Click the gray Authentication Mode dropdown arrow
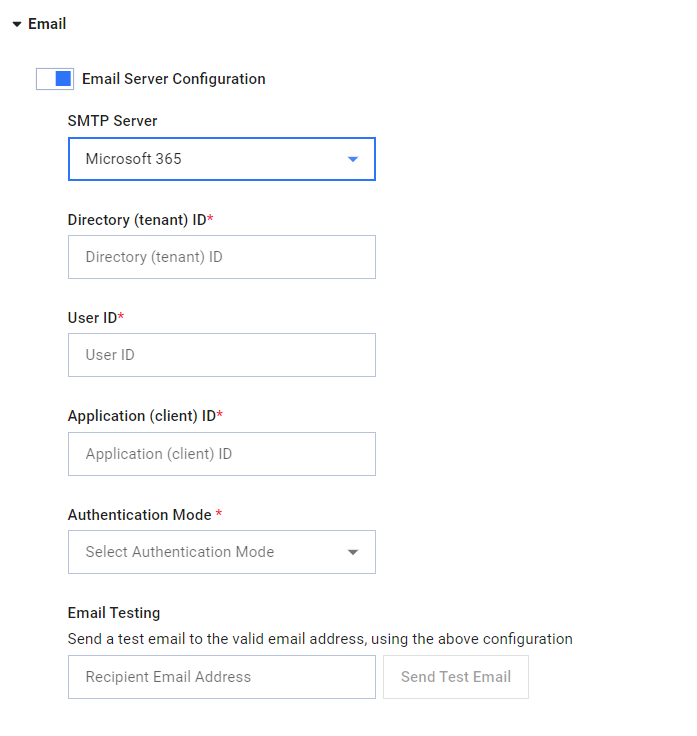 [x=352, y=552]
